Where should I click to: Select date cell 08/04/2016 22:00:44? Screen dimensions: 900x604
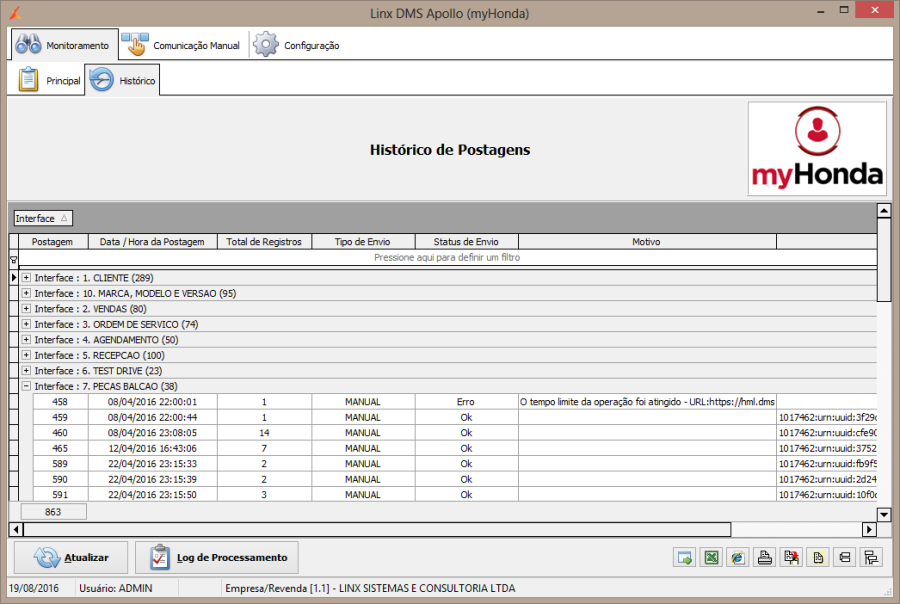[x=152, y=417]
